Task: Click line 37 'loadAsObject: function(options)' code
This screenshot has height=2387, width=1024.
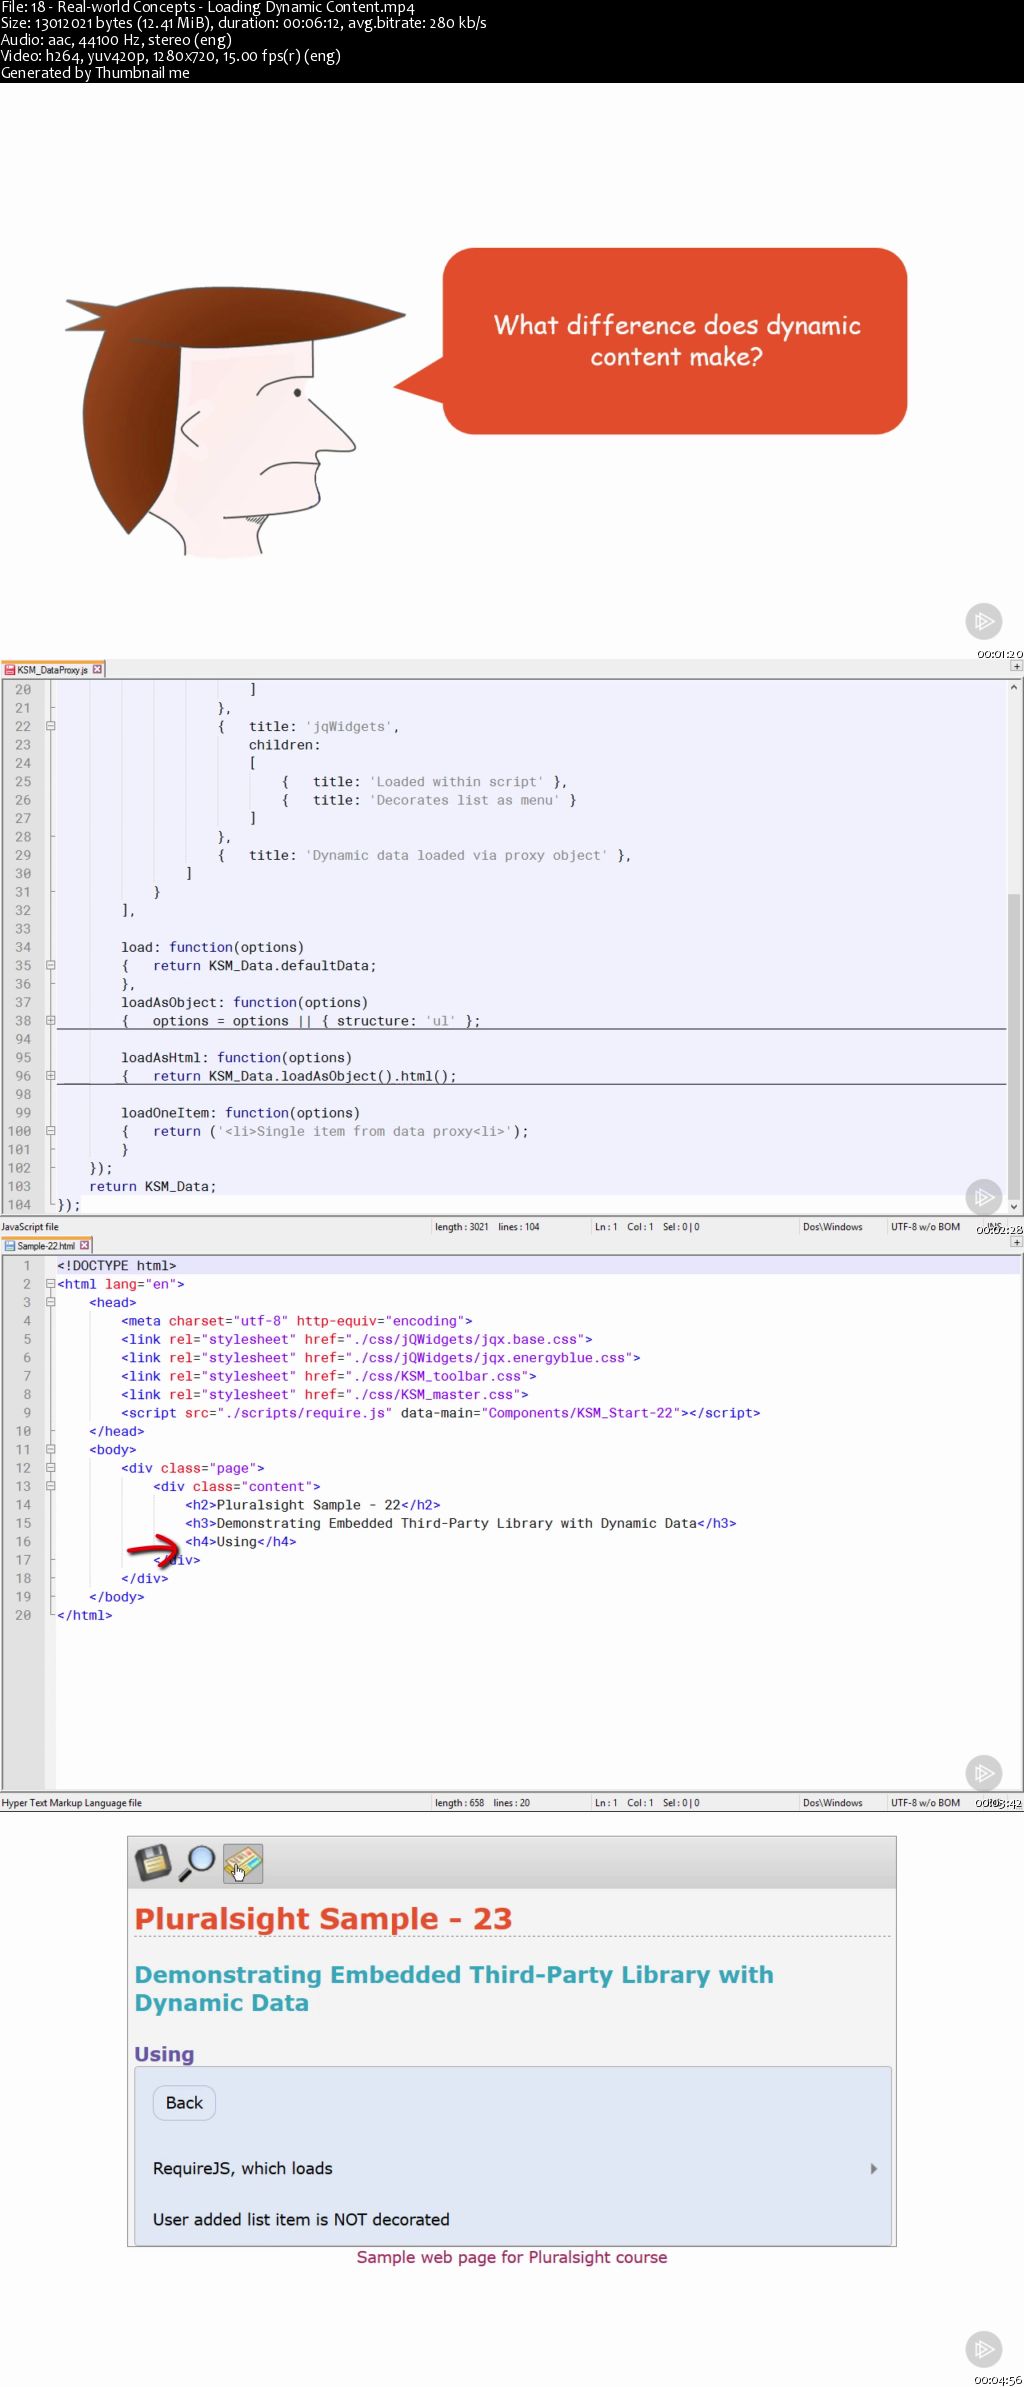Action: (244, 1002)
